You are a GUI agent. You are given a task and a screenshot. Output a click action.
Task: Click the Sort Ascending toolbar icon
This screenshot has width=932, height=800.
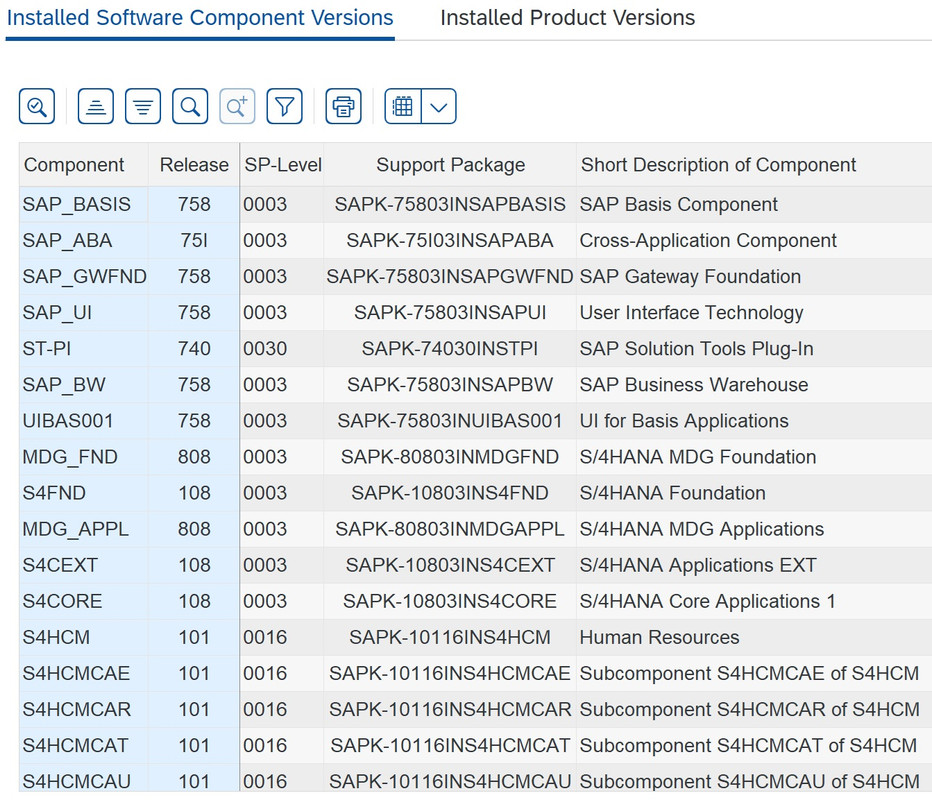96,106
